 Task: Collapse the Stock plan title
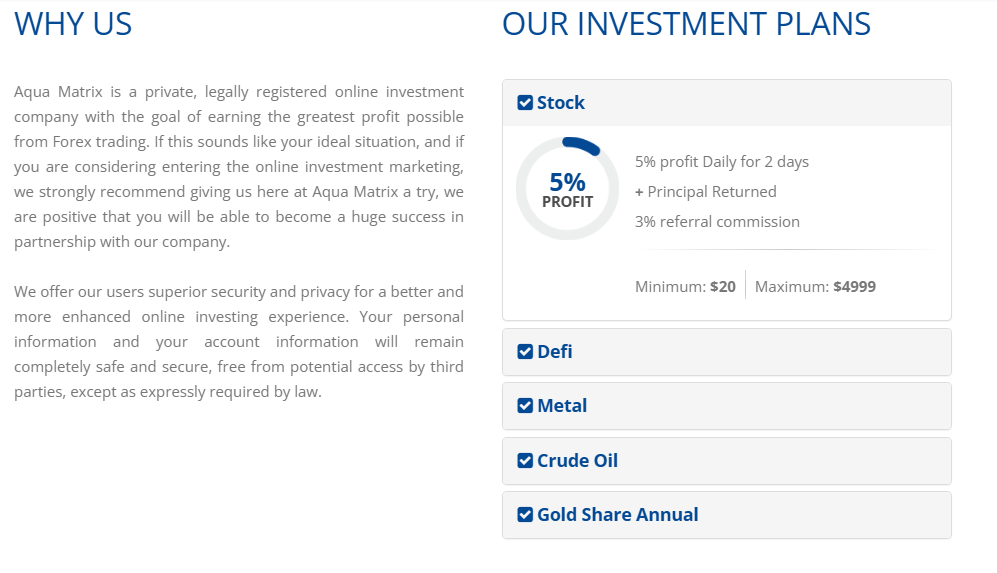click(561, 103)
